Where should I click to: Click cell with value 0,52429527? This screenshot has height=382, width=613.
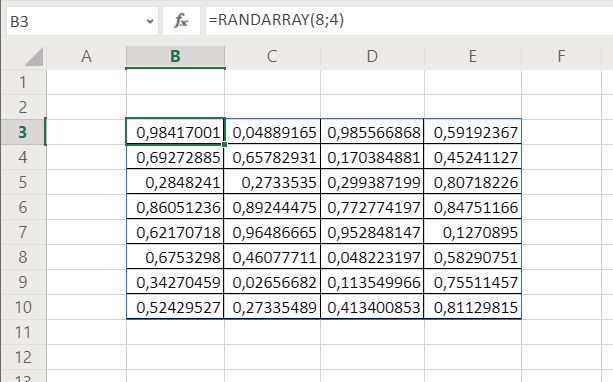click(175, 307)
